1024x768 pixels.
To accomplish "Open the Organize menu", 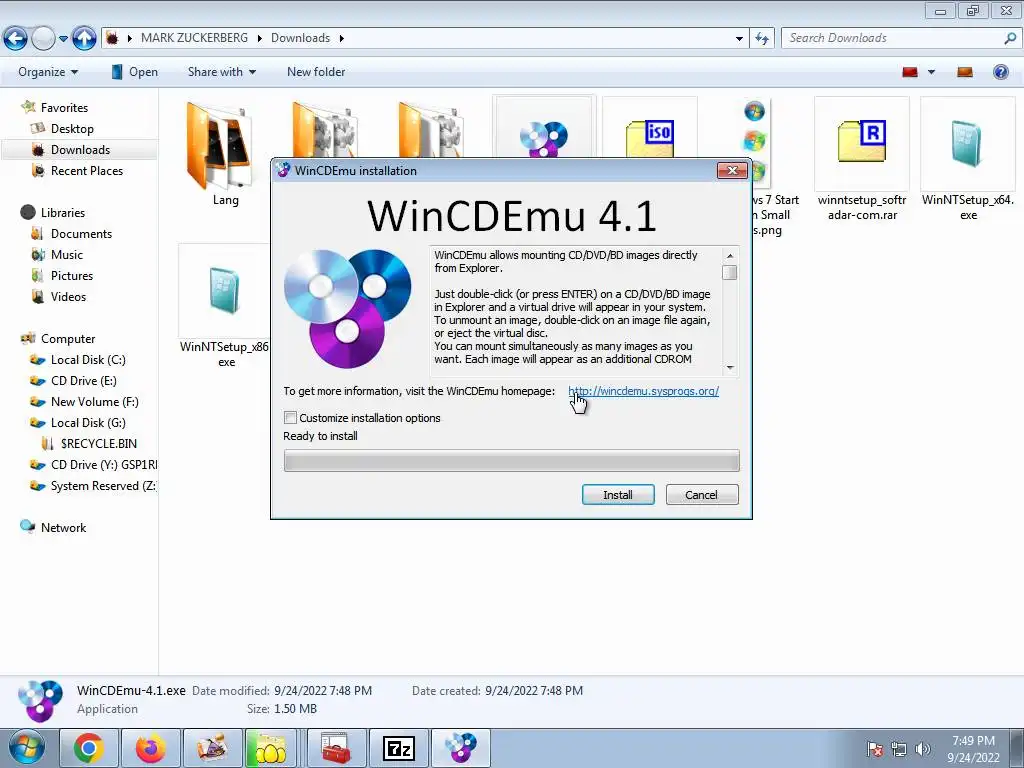I will tap(48, 72).
